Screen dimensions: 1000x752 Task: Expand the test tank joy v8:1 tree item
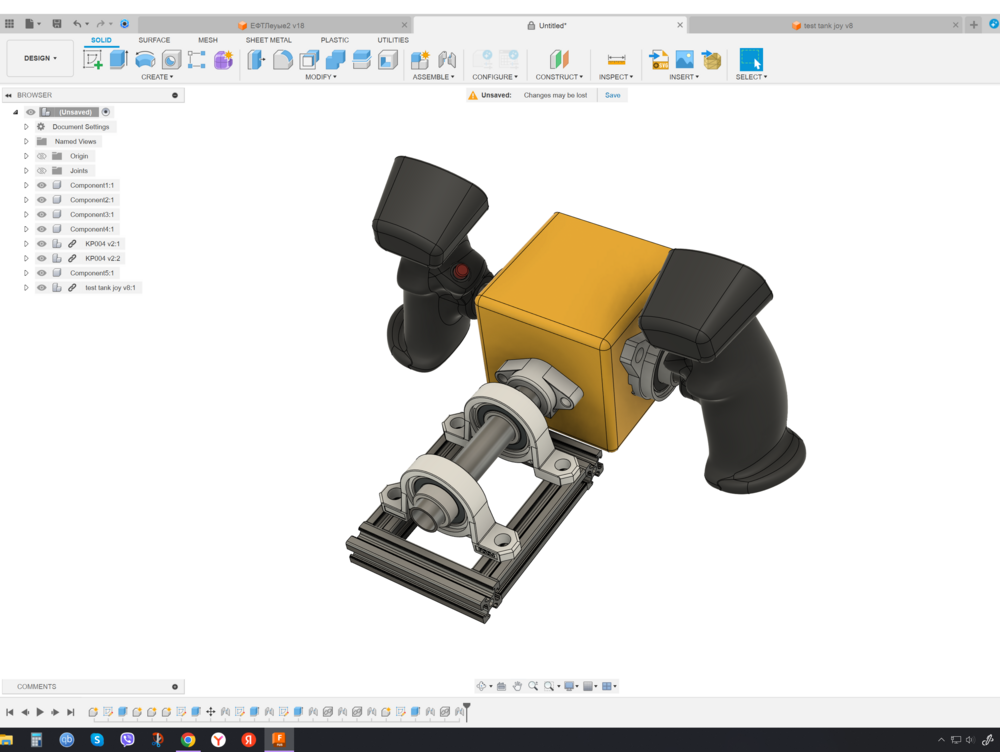pos(25,287)
